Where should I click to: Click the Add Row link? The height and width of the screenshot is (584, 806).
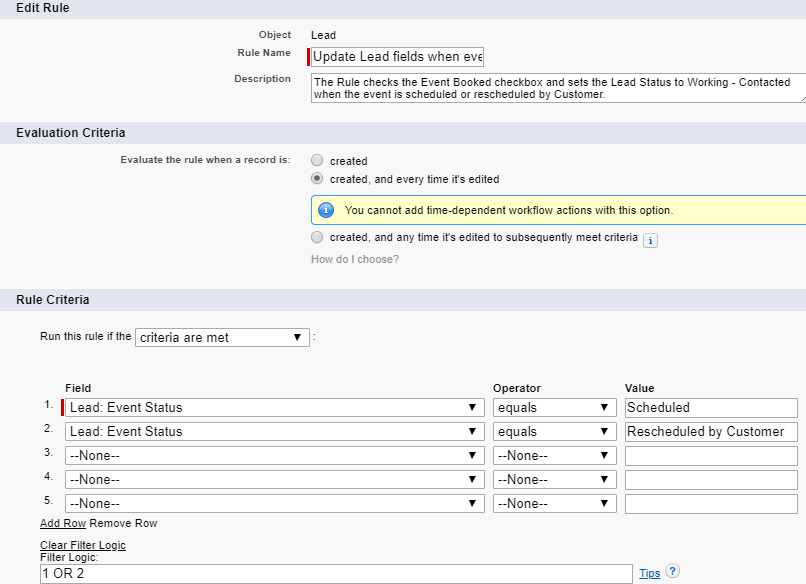pos(63,523)
